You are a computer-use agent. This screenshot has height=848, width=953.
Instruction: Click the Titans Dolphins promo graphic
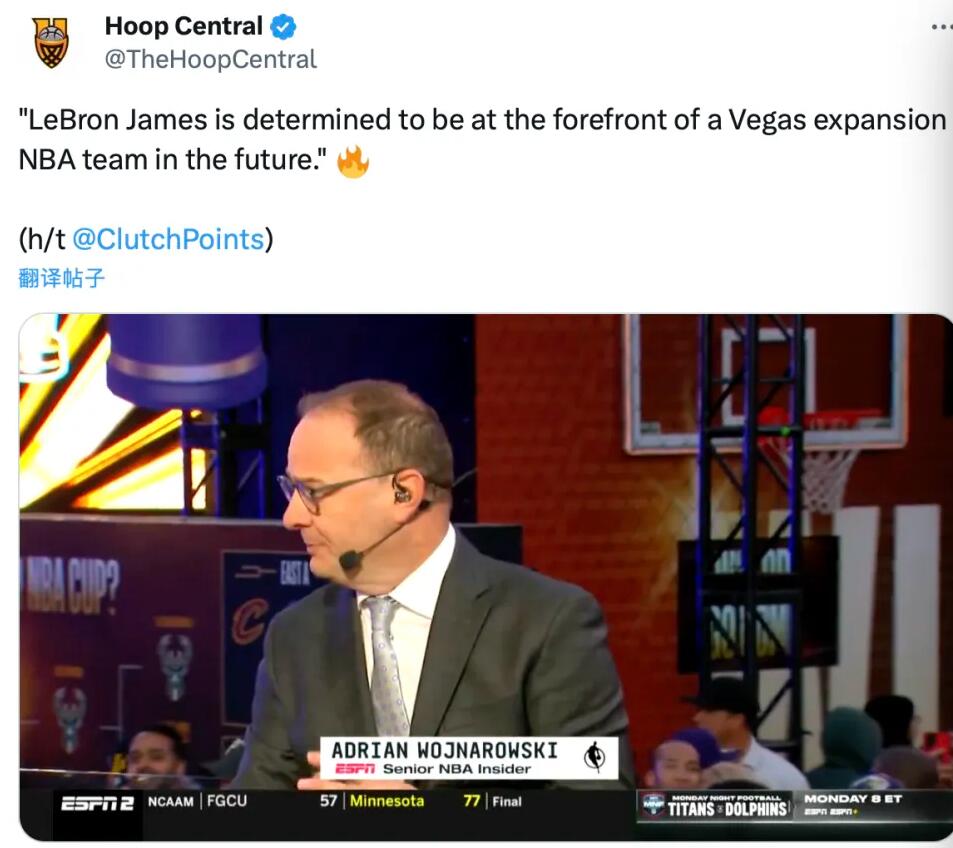click(727, 808)
